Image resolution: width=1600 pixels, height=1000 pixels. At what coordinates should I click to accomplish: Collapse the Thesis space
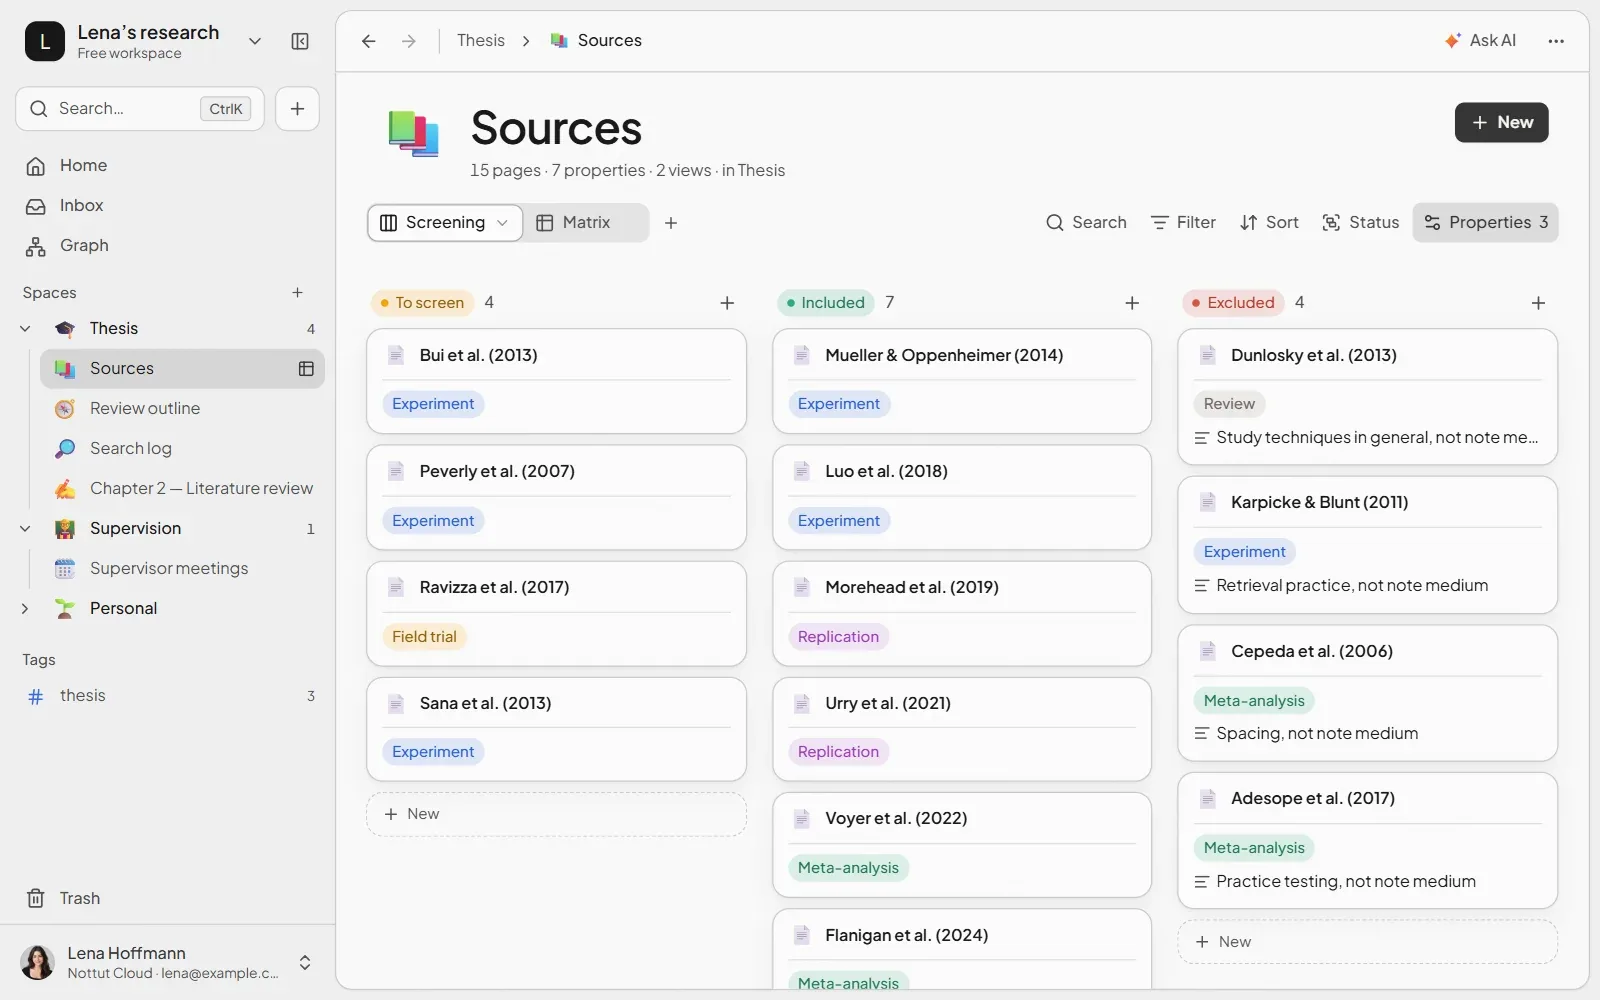(25, 329)
